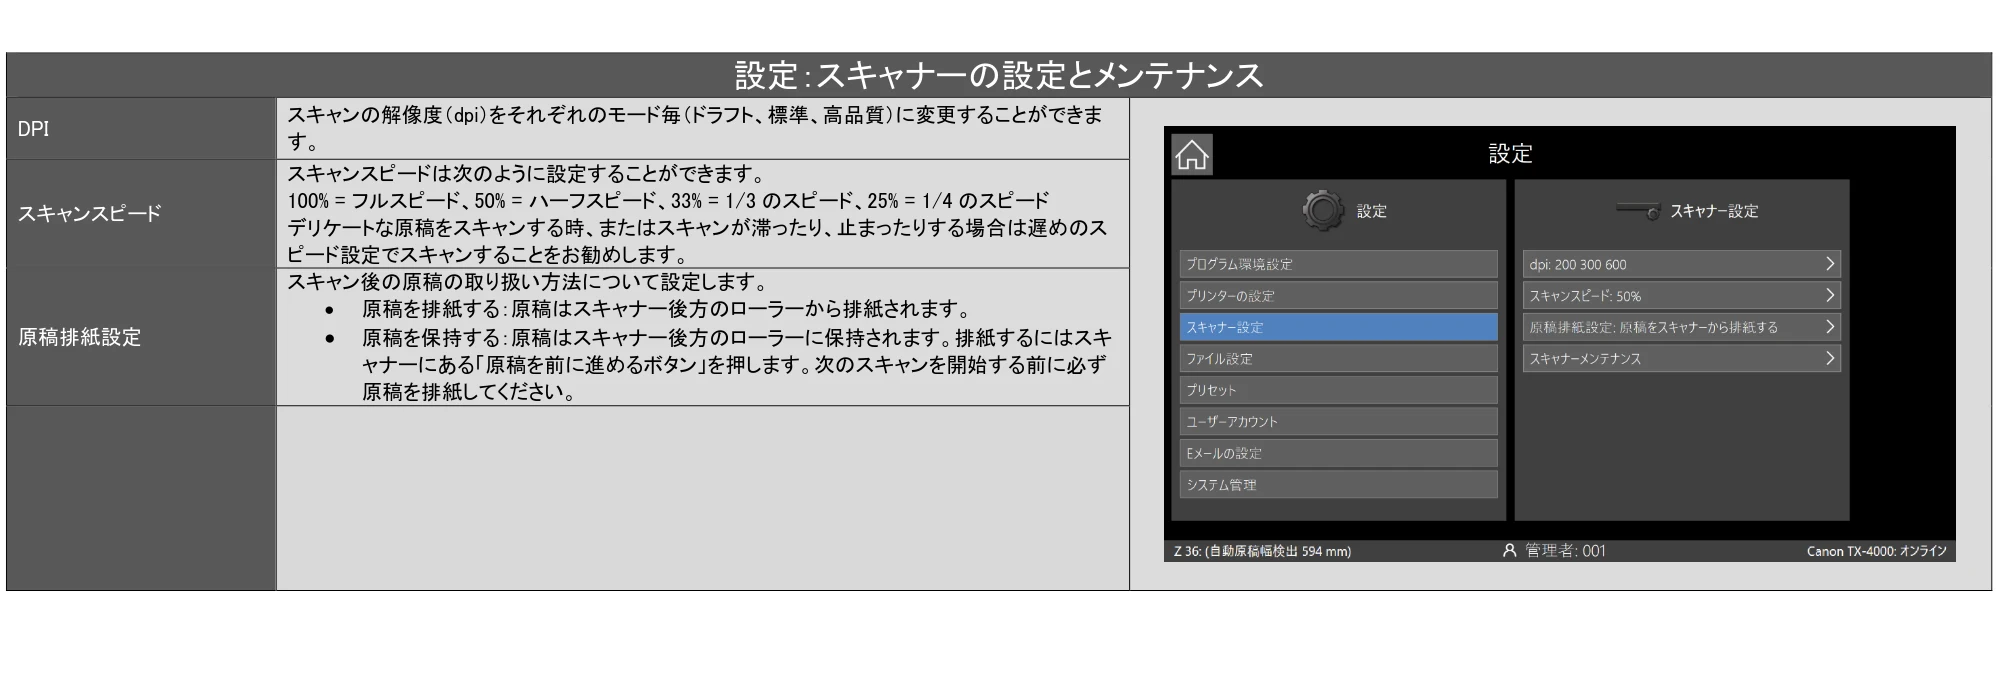Open プリンターの設定 menu item

click(1338, 296)
